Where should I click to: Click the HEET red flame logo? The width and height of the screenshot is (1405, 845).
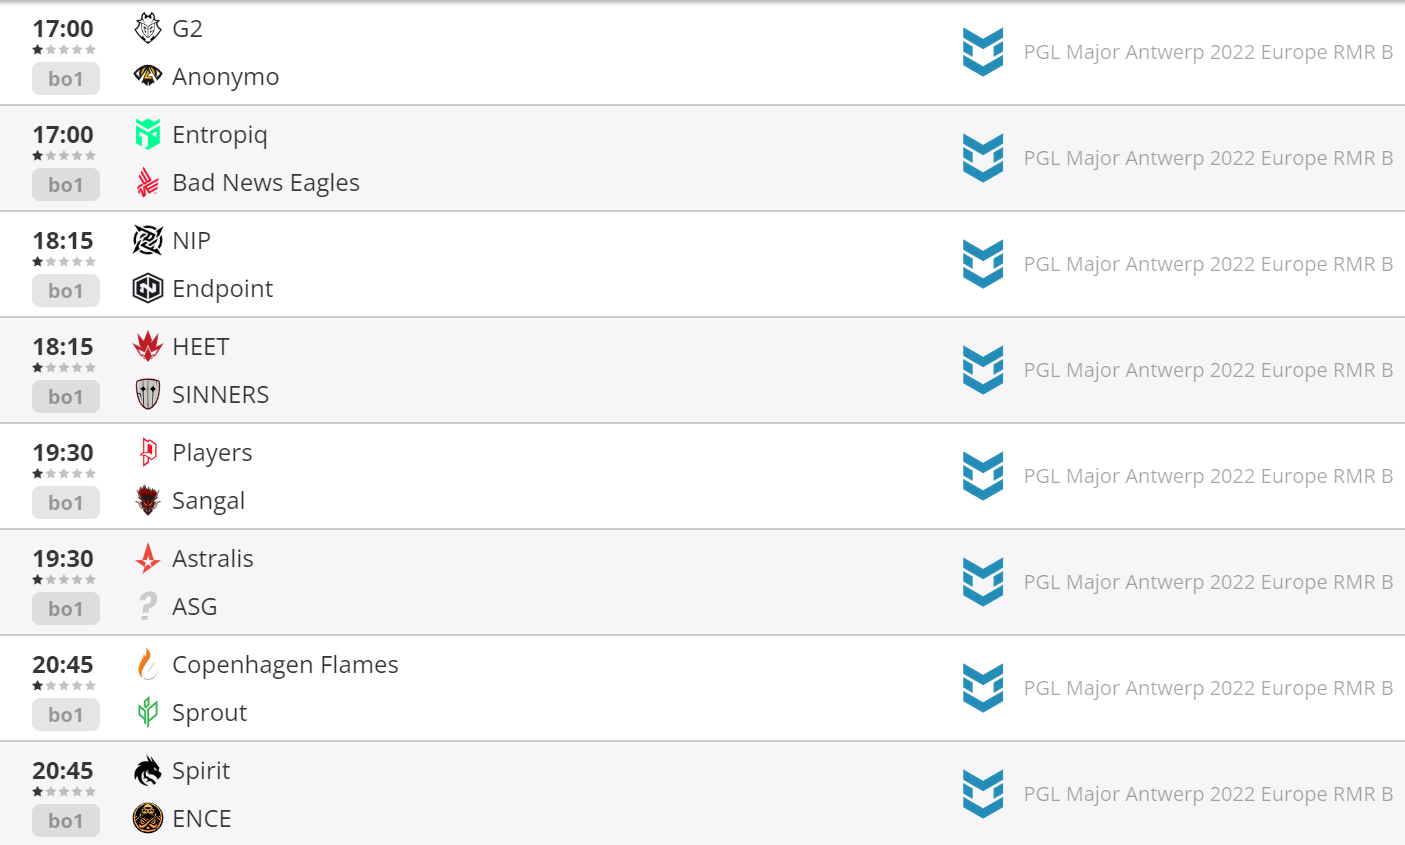click(148, 346)
